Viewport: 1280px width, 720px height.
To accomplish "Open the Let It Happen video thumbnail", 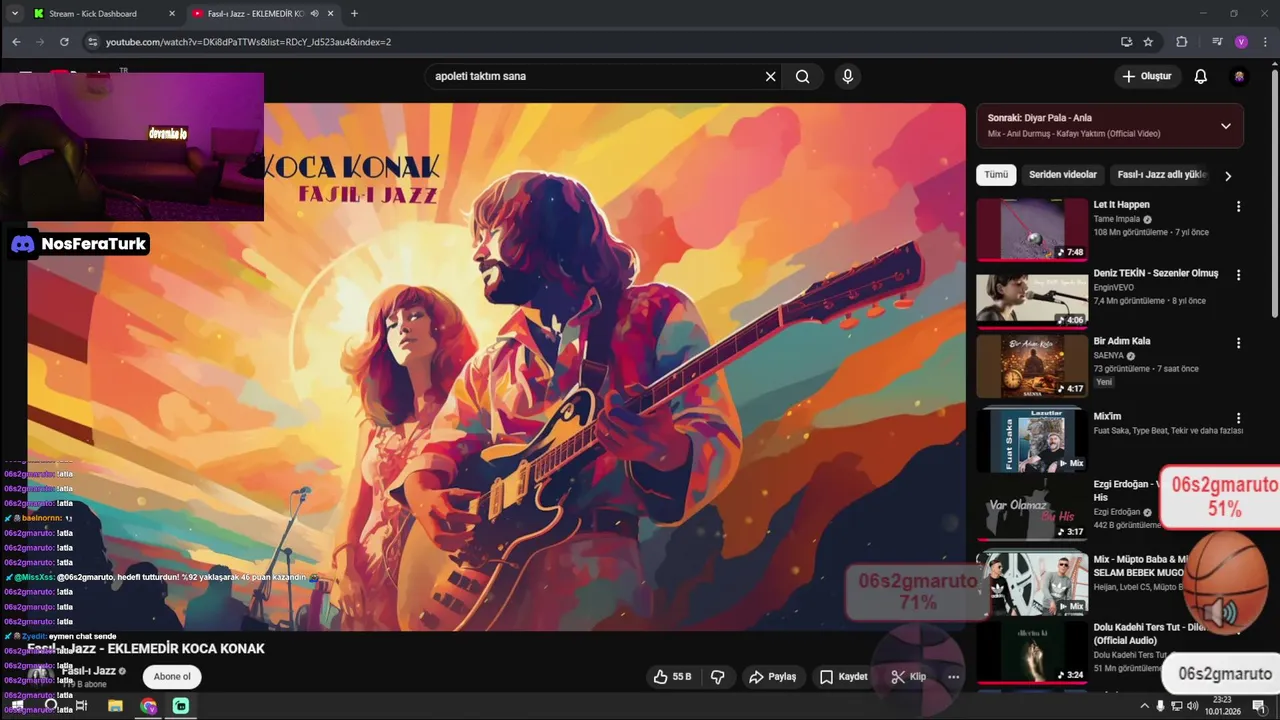I will coord(1032,229).
